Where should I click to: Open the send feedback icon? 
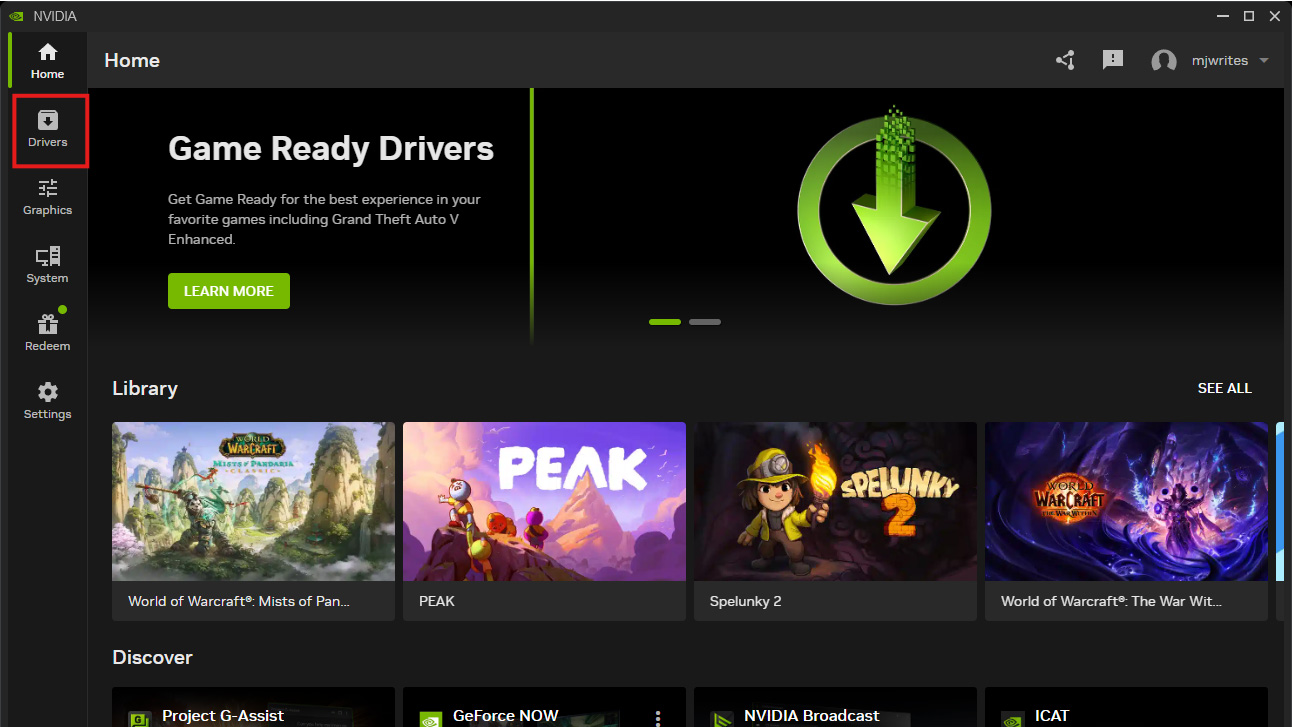[x=1113, y=60]
